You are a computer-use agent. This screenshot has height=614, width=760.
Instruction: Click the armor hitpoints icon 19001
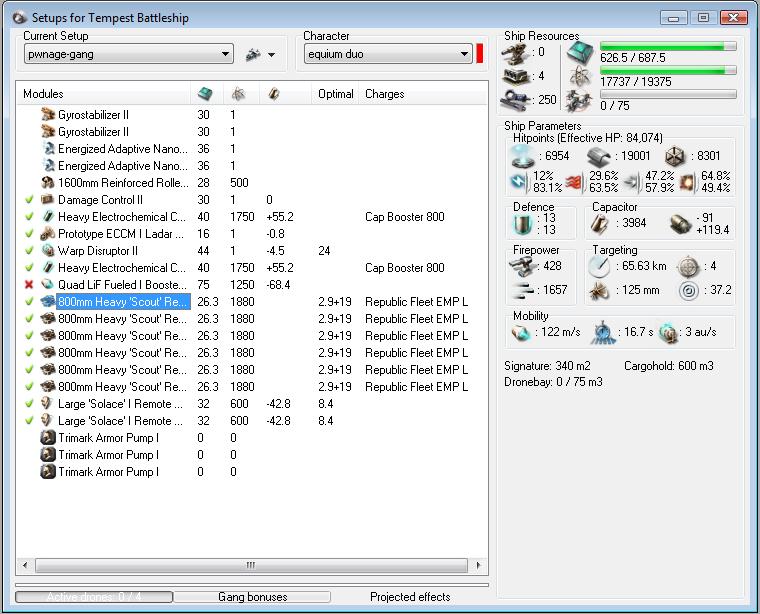point(598,157)
